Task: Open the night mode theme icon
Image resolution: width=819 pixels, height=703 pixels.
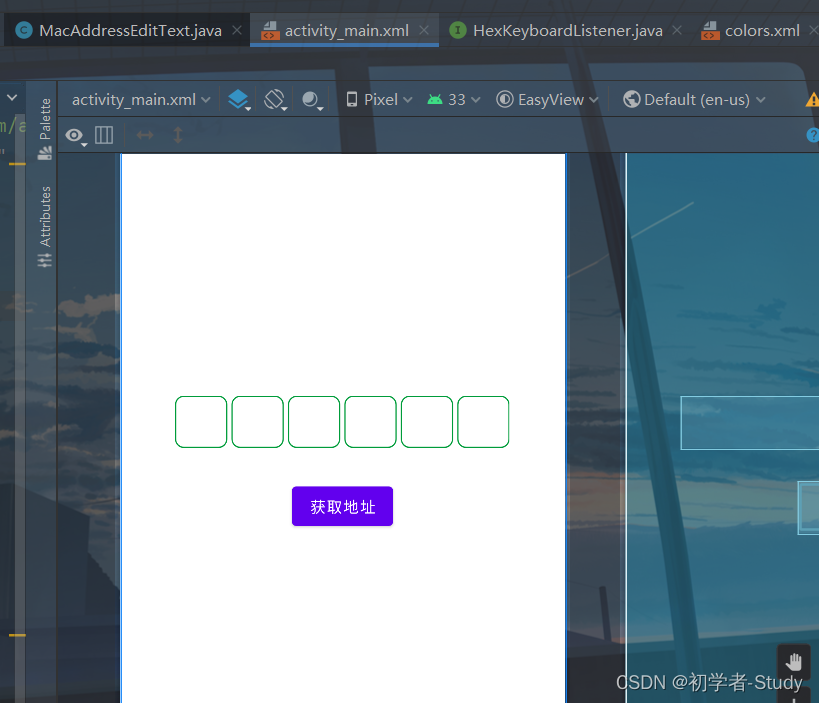Action: [311, 99]
